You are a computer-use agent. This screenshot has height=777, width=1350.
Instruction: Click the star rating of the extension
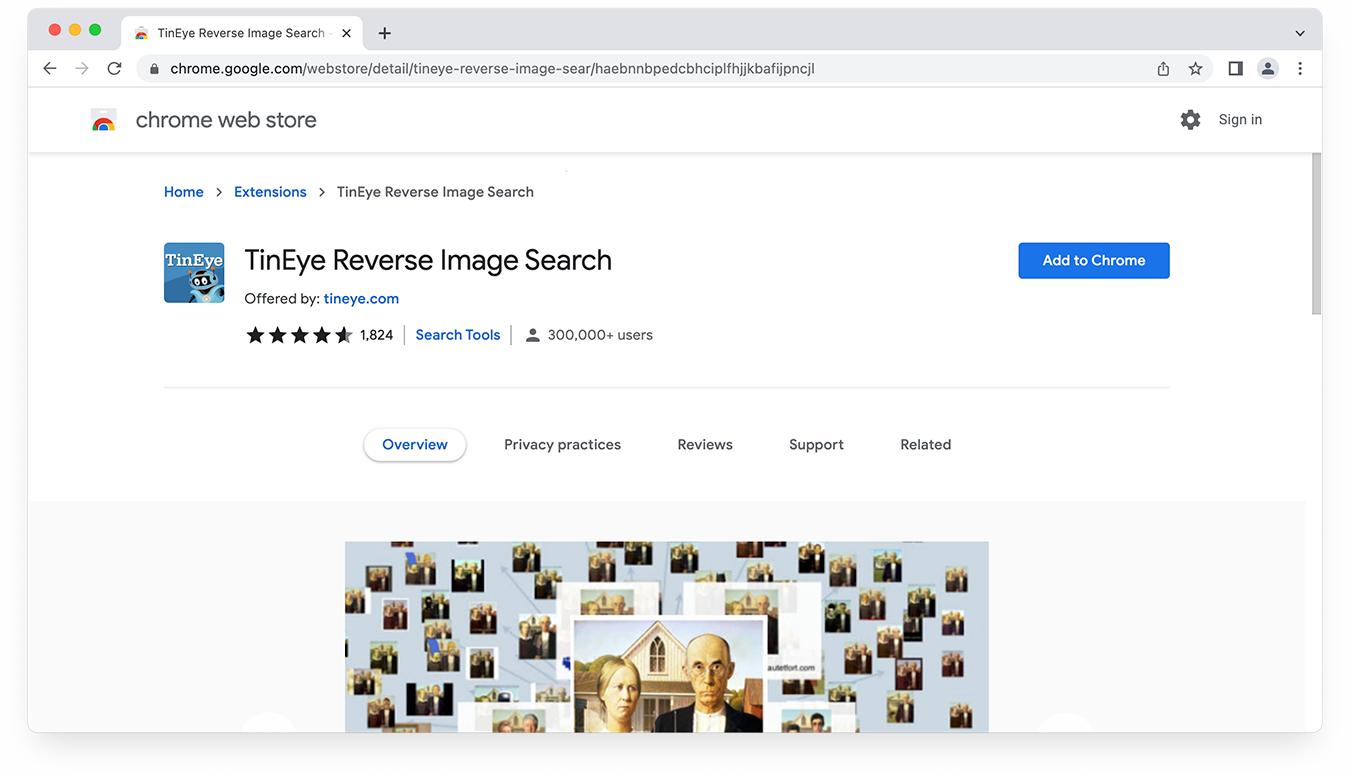(299, 335)
